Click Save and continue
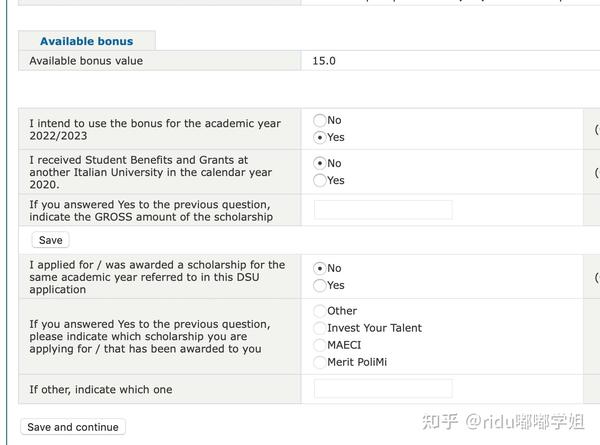The image size is (600, 445). (73, 427)
